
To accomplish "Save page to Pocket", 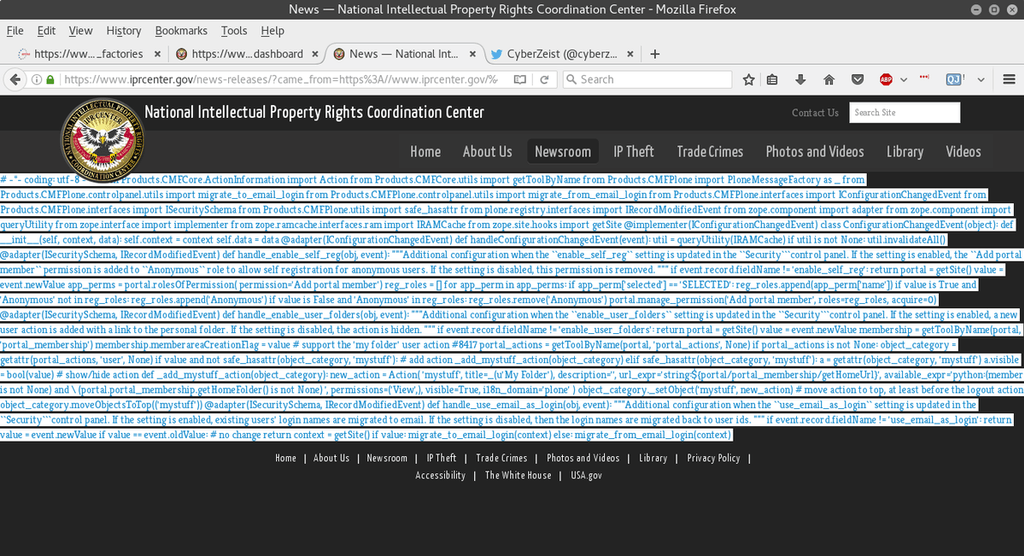I will pos(857,79).
